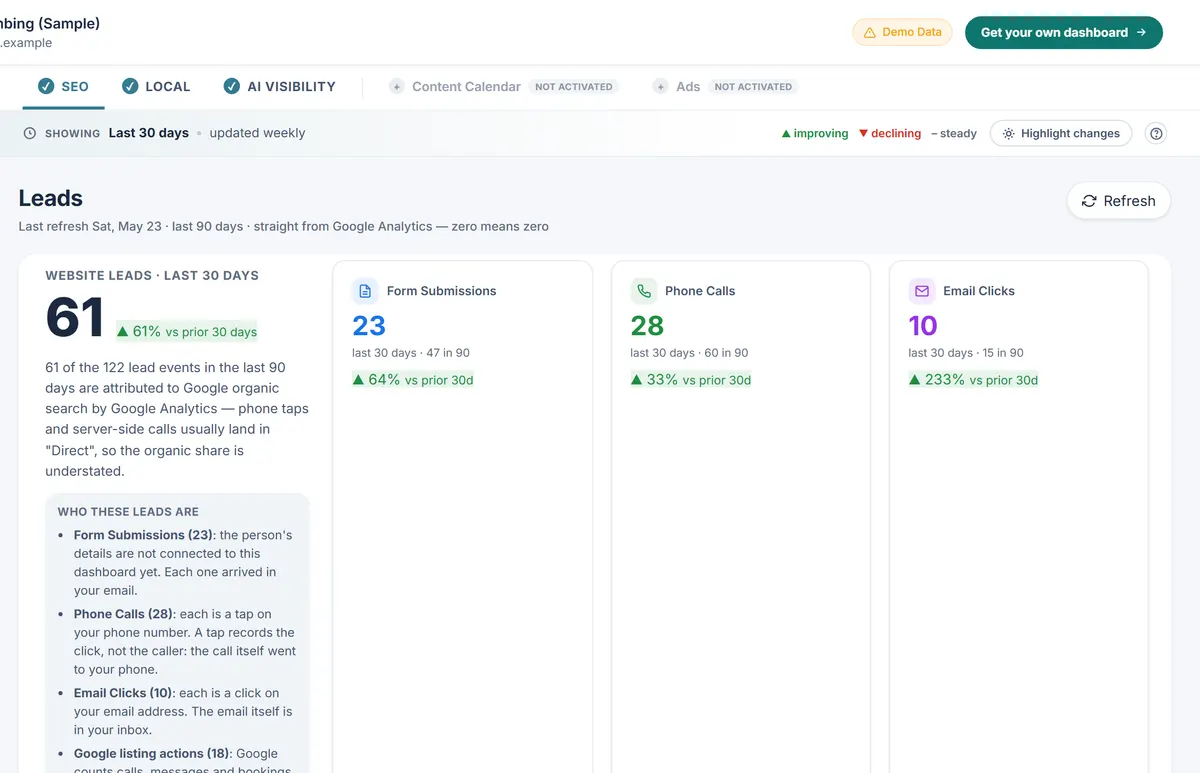The image size is (1200, 773).
Task: Click the NOT ACTIVATED badge beside Content Calendar
Action: pos(574,87)
